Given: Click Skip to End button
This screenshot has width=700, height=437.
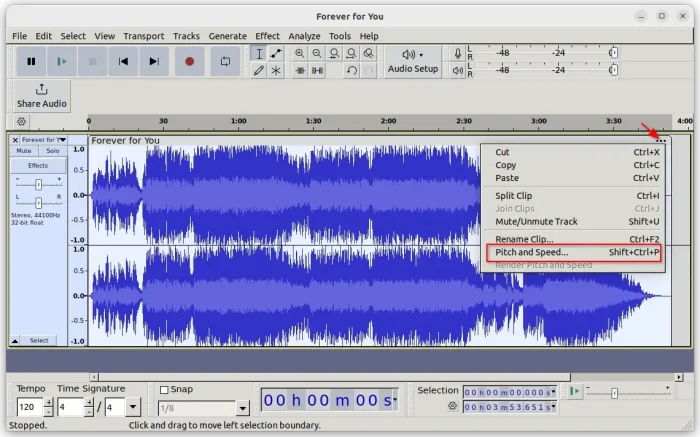Looking at the screenshot, I should coord(153,61).
